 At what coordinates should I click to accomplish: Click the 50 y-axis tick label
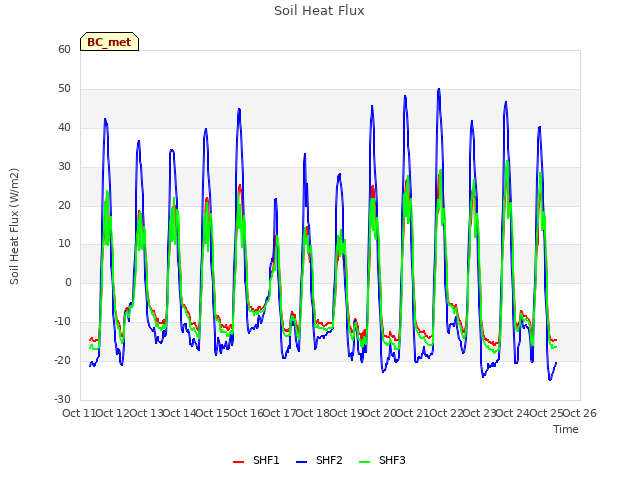(x=64, y=89)
